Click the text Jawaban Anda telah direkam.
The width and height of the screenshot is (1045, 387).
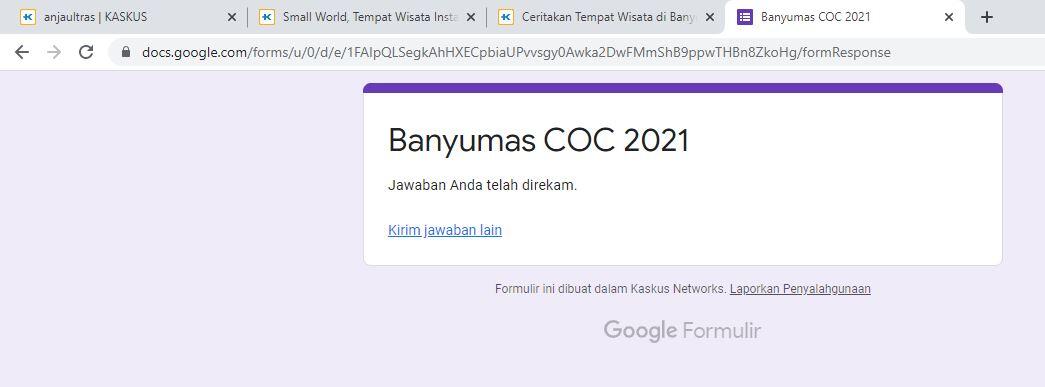483,185
